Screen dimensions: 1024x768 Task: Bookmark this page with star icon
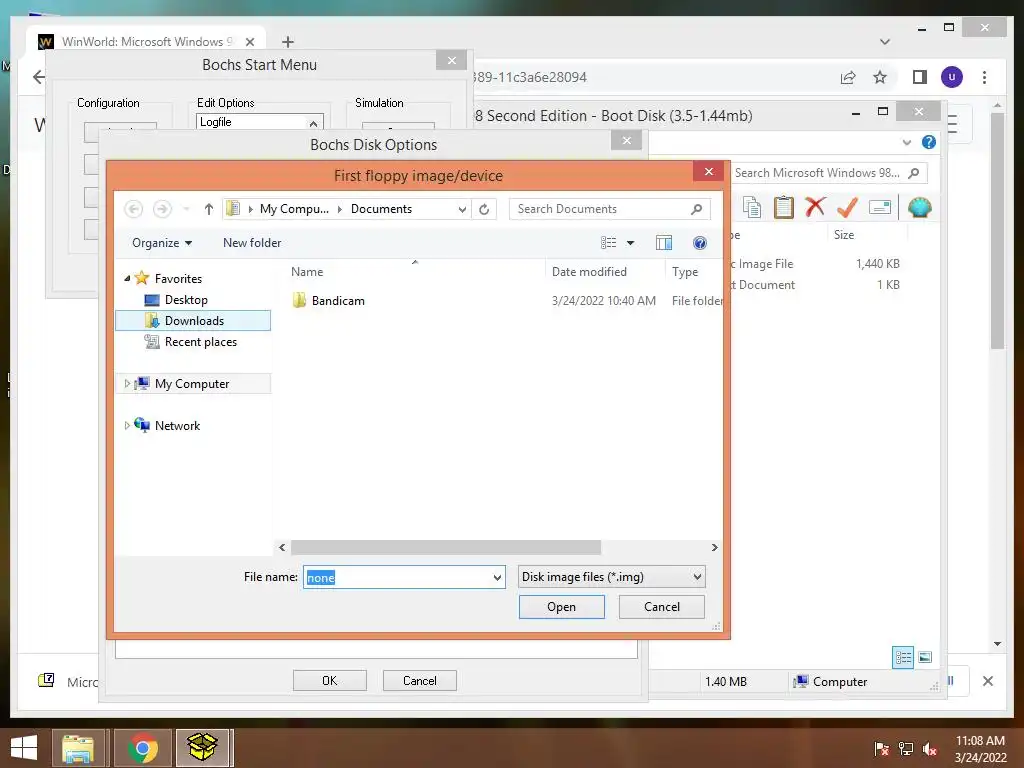[x=880, y=78]
